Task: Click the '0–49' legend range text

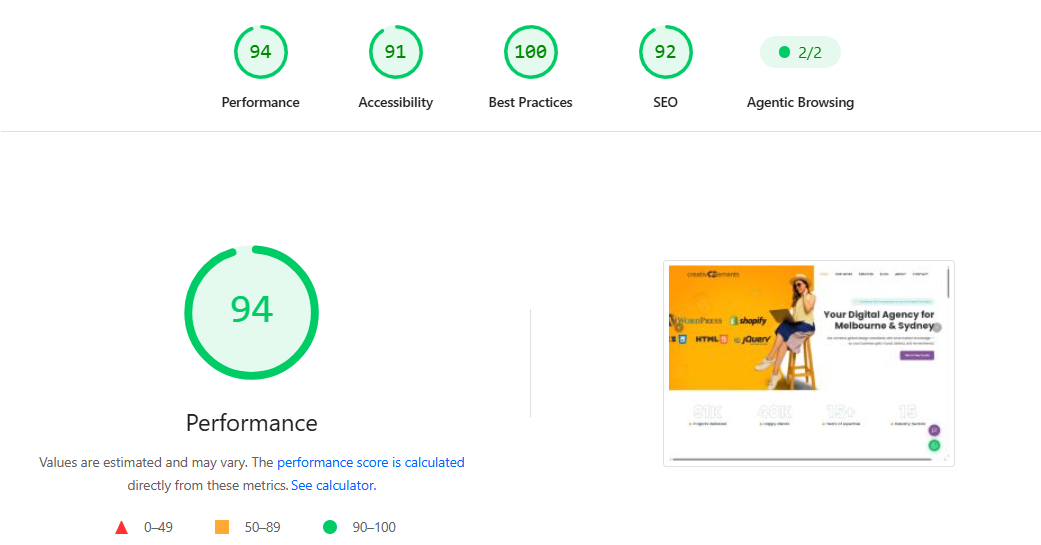Action: [x=158, y=527]
